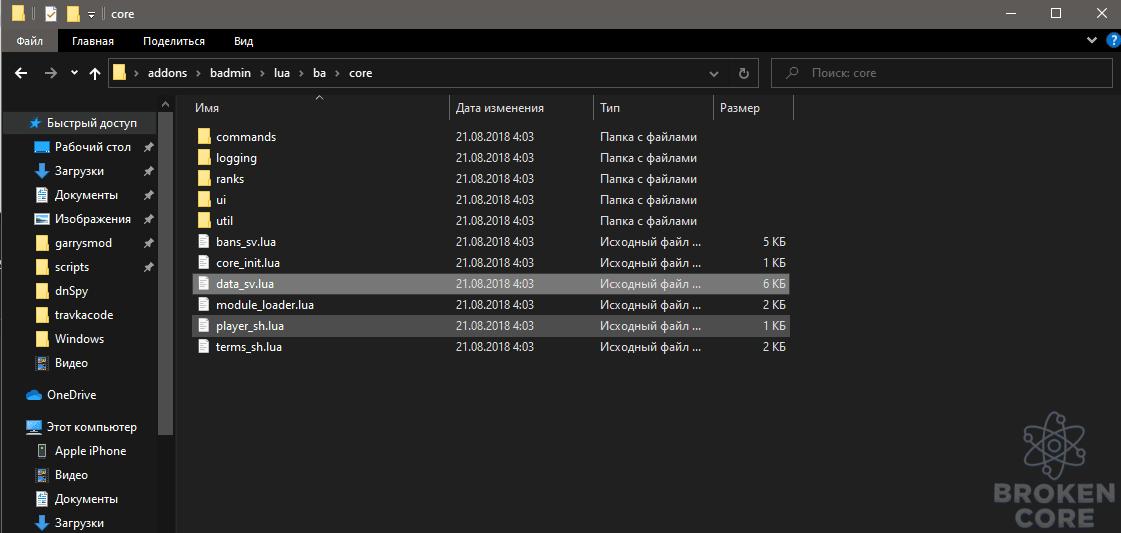Open Видео below the Windows folder
This screenshot has height=533, width=1121.
[62, 363]
